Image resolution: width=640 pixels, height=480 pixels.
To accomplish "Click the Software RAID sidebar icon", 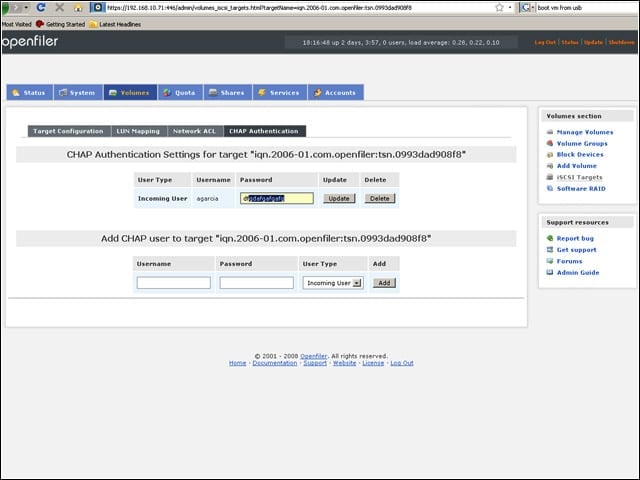I will 550,188.
